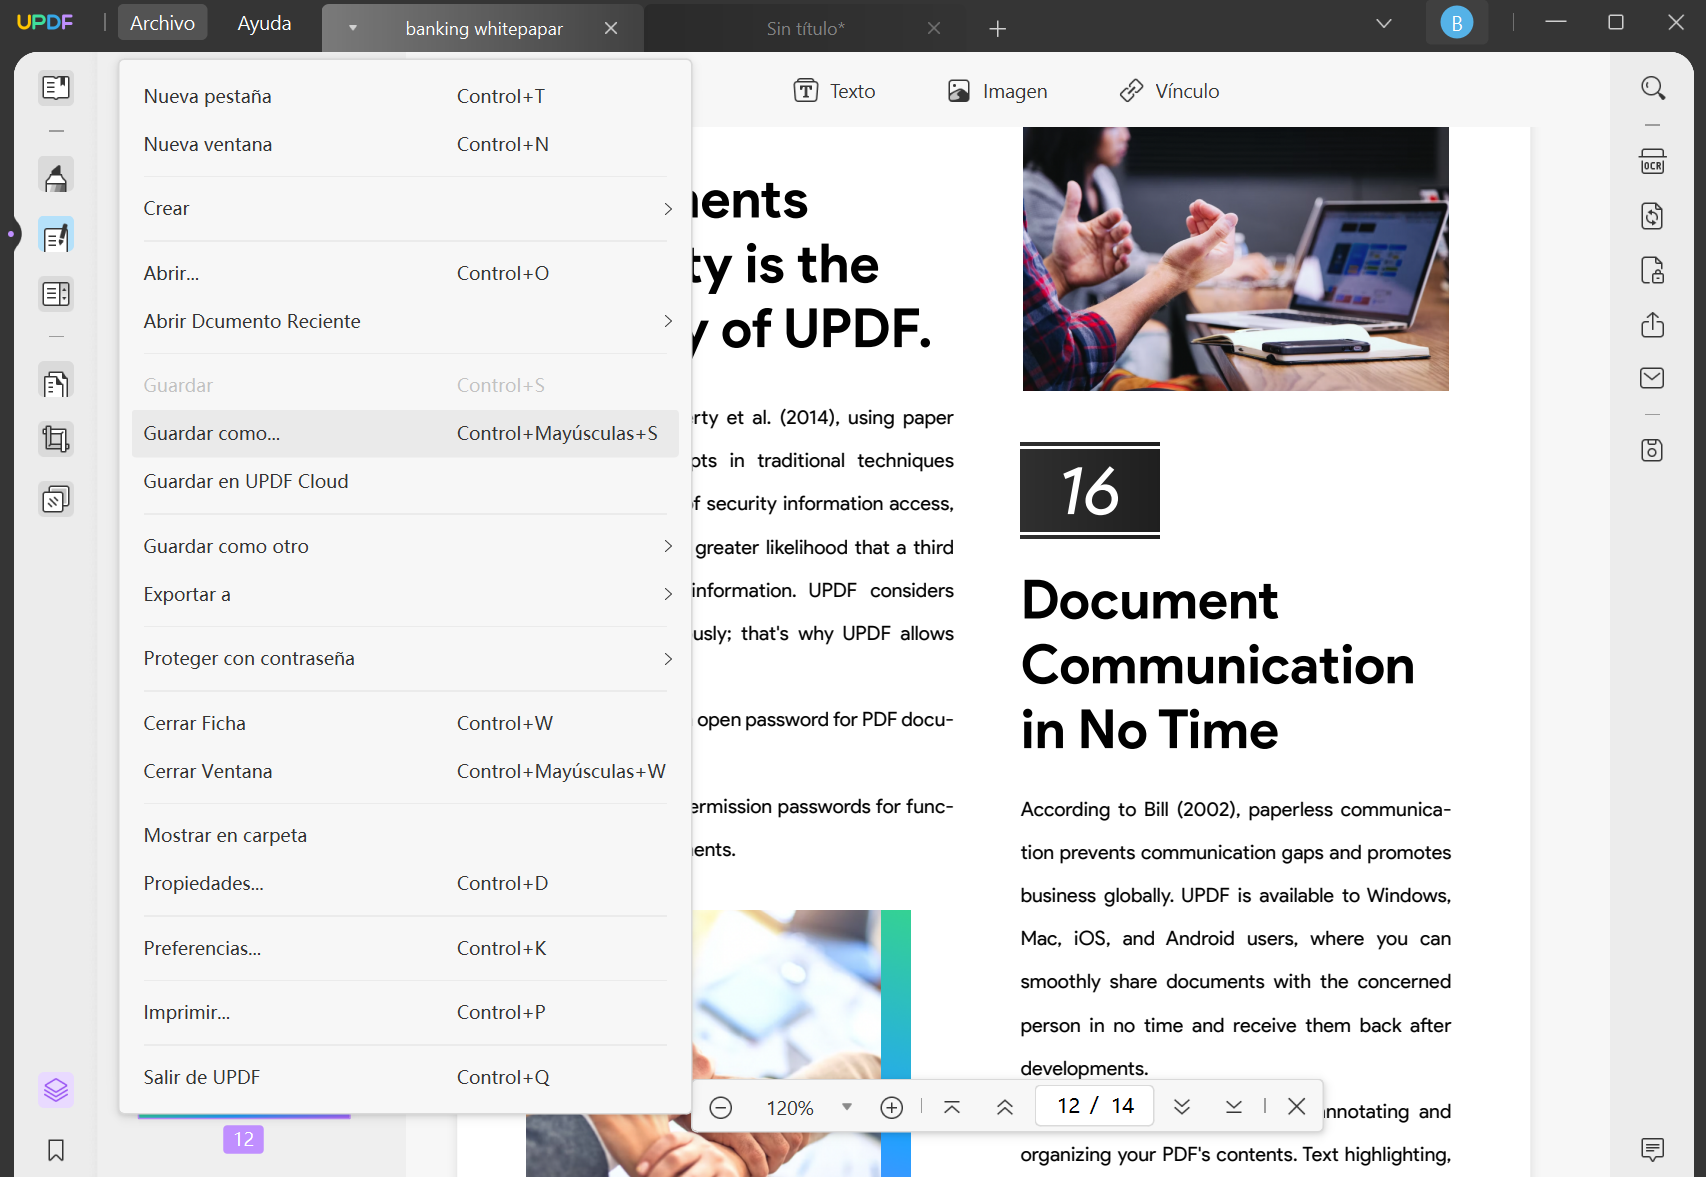Viewport: 1706px width, 1177px height.
Task: Open the Convert PDF tool
Action: 1652,215
